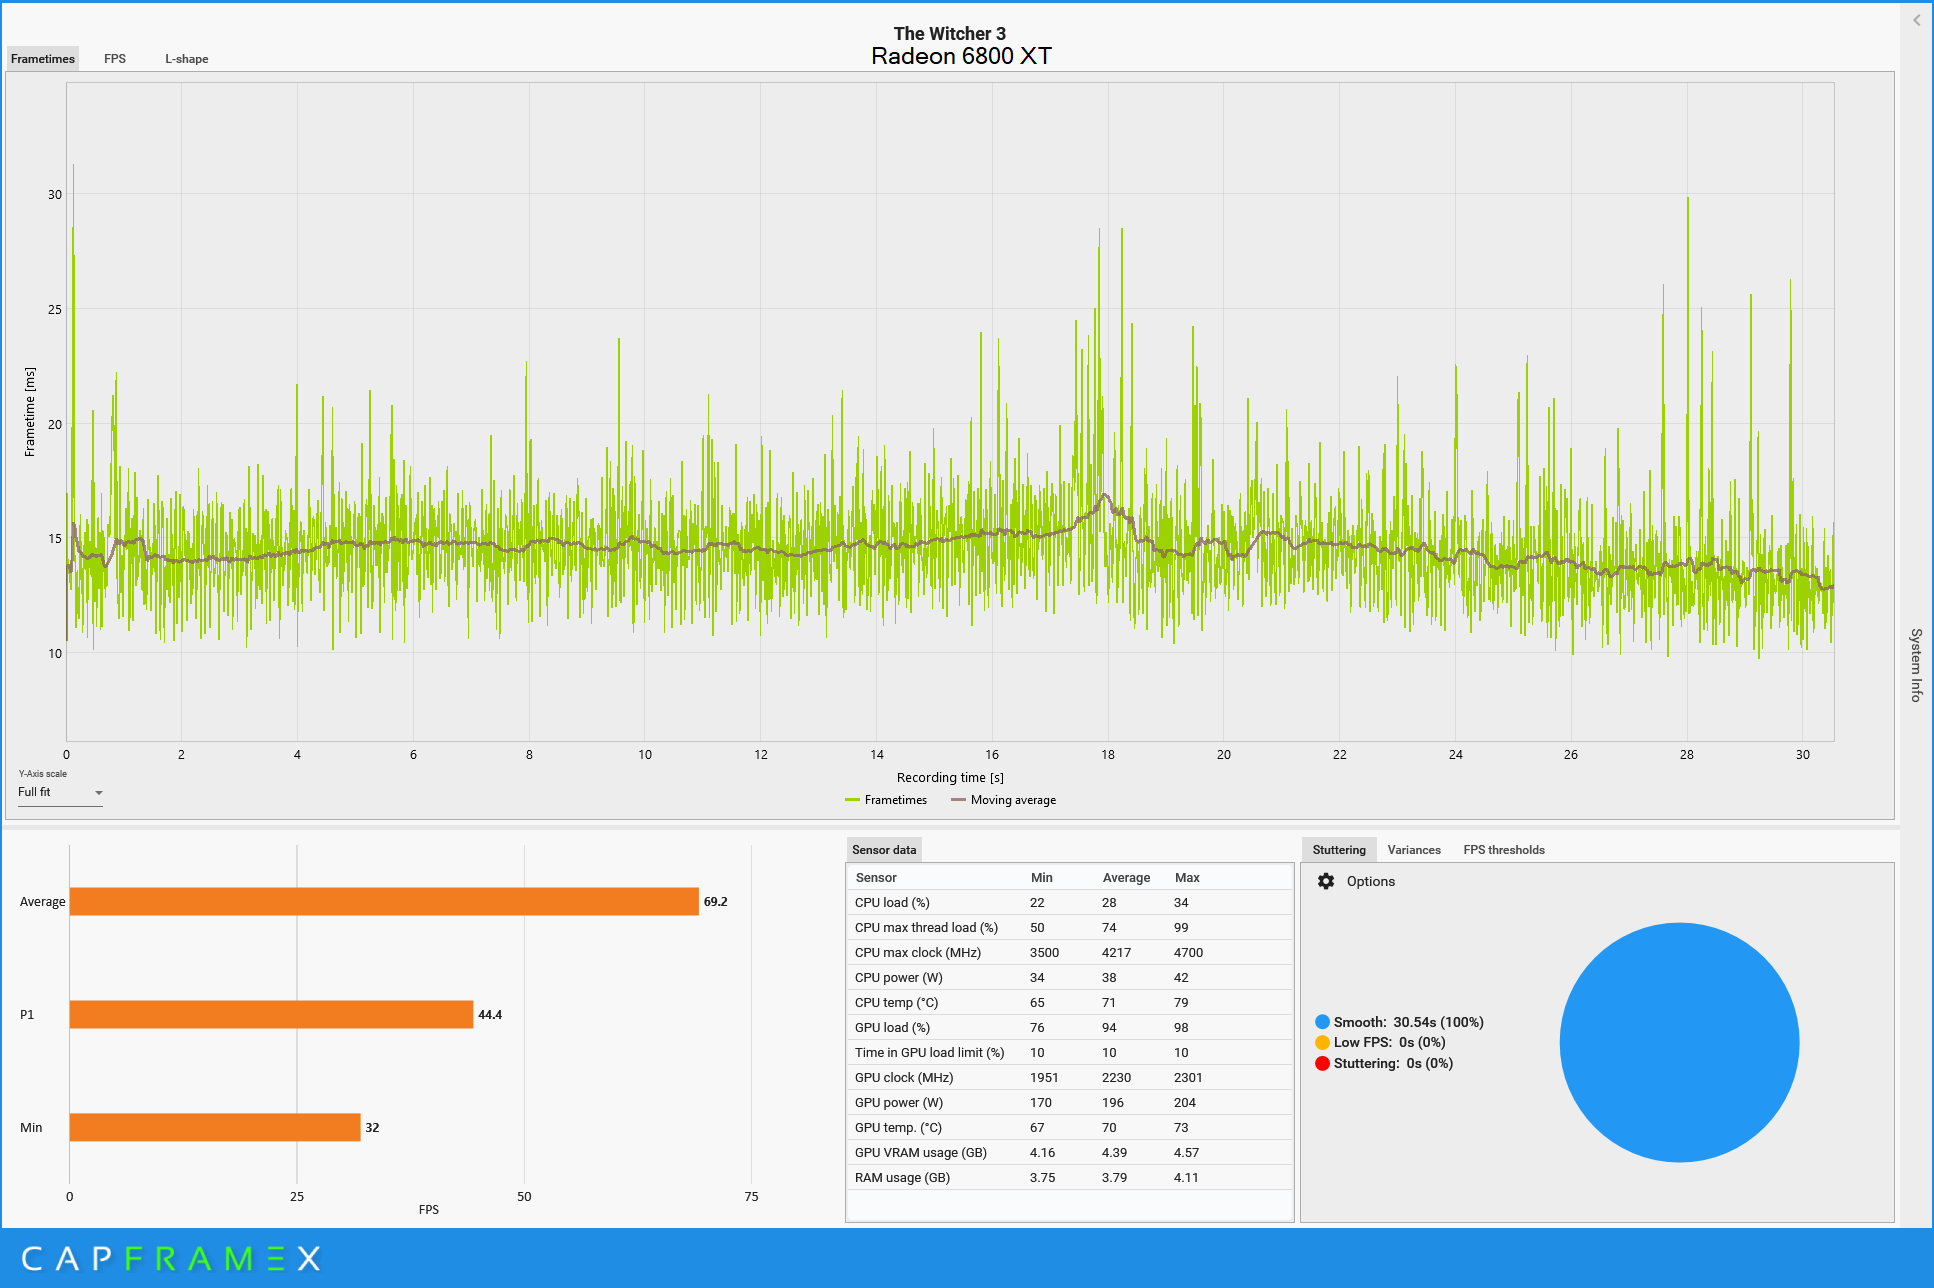Image resolution: width=1934 pixels, height=1288 pixels.
Task: Click the red Stuttering legend dot
Action: [x=1322, y=1063]
